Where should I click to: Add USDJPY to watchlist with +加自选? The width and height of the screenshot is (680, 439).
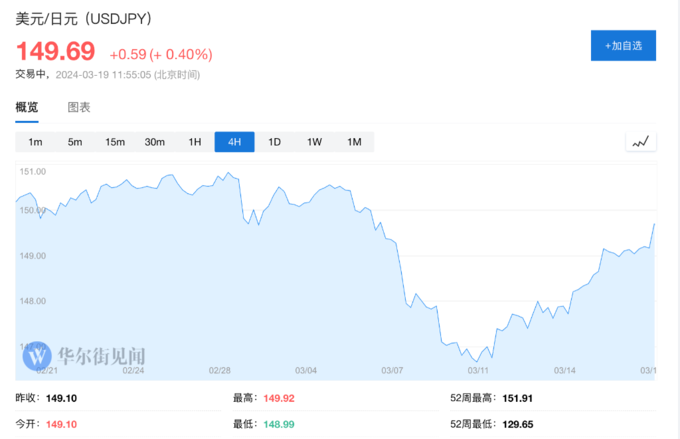[x=623, y=46]
